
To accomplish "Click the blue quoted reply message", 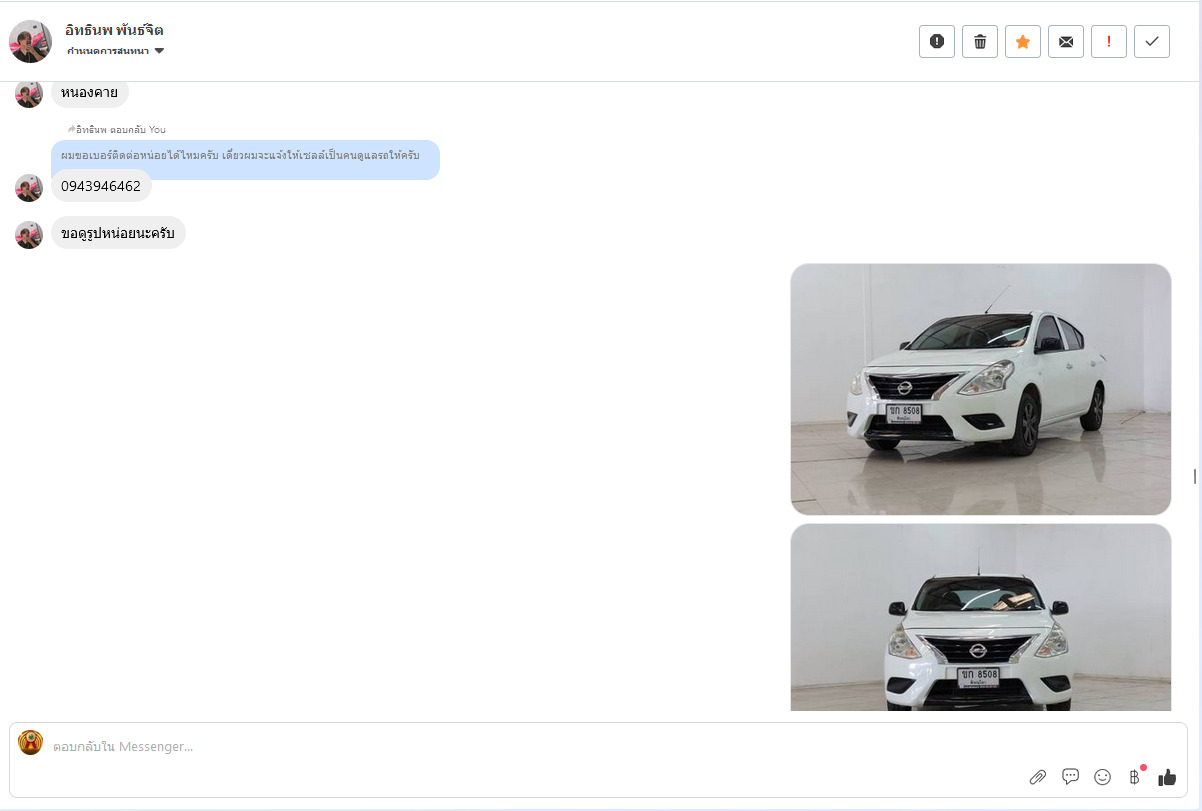I will tap(245, 157).
